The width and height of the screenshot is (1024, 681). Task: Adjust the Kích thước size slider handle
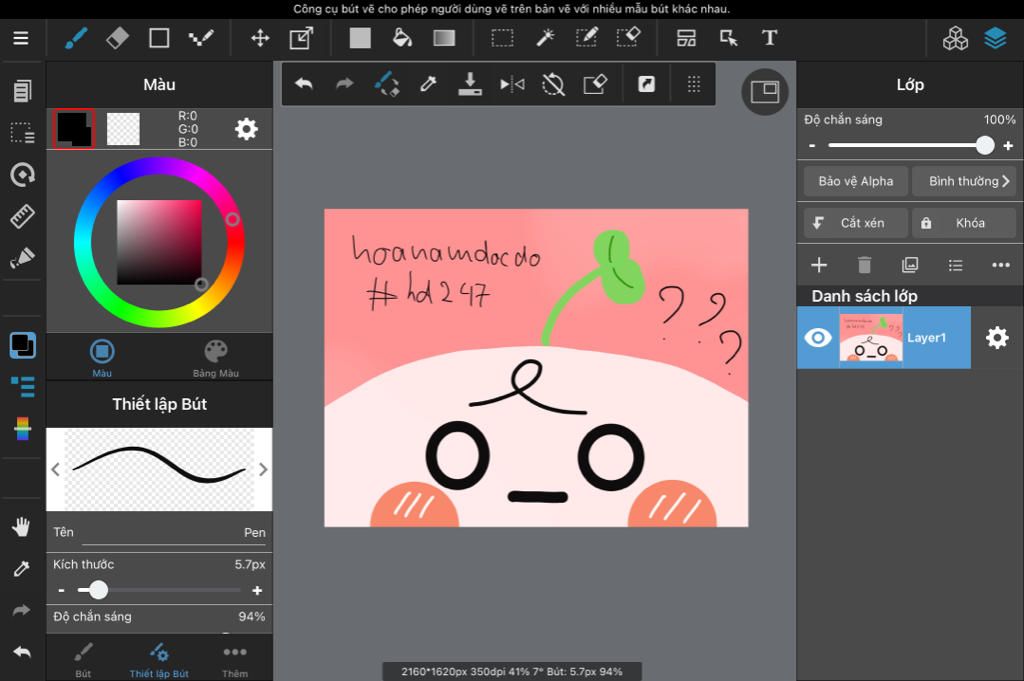point(99,590)
